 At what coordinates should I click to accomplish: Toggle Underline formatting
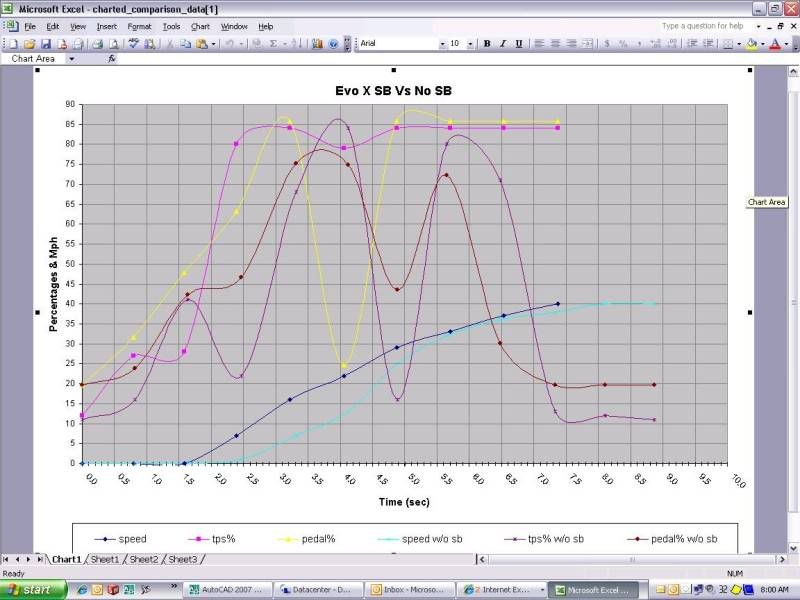(519, 44)
